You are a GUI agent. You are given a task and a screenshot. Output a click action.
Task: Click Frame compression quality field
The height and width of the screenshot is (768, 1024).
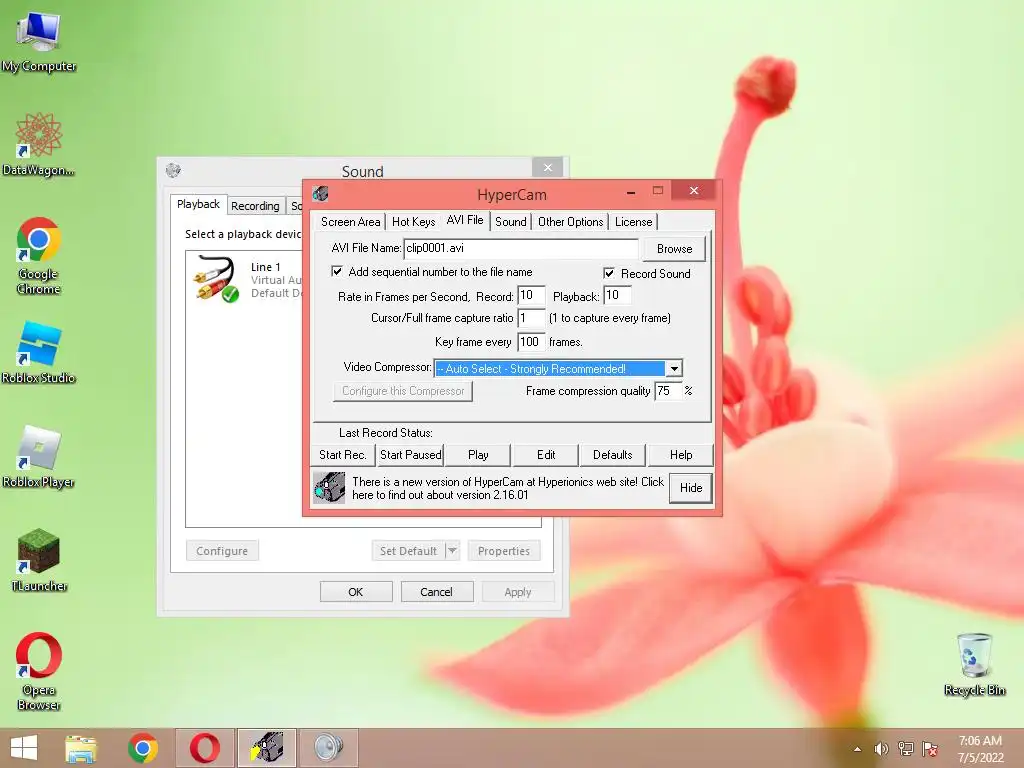coord(667,391)
